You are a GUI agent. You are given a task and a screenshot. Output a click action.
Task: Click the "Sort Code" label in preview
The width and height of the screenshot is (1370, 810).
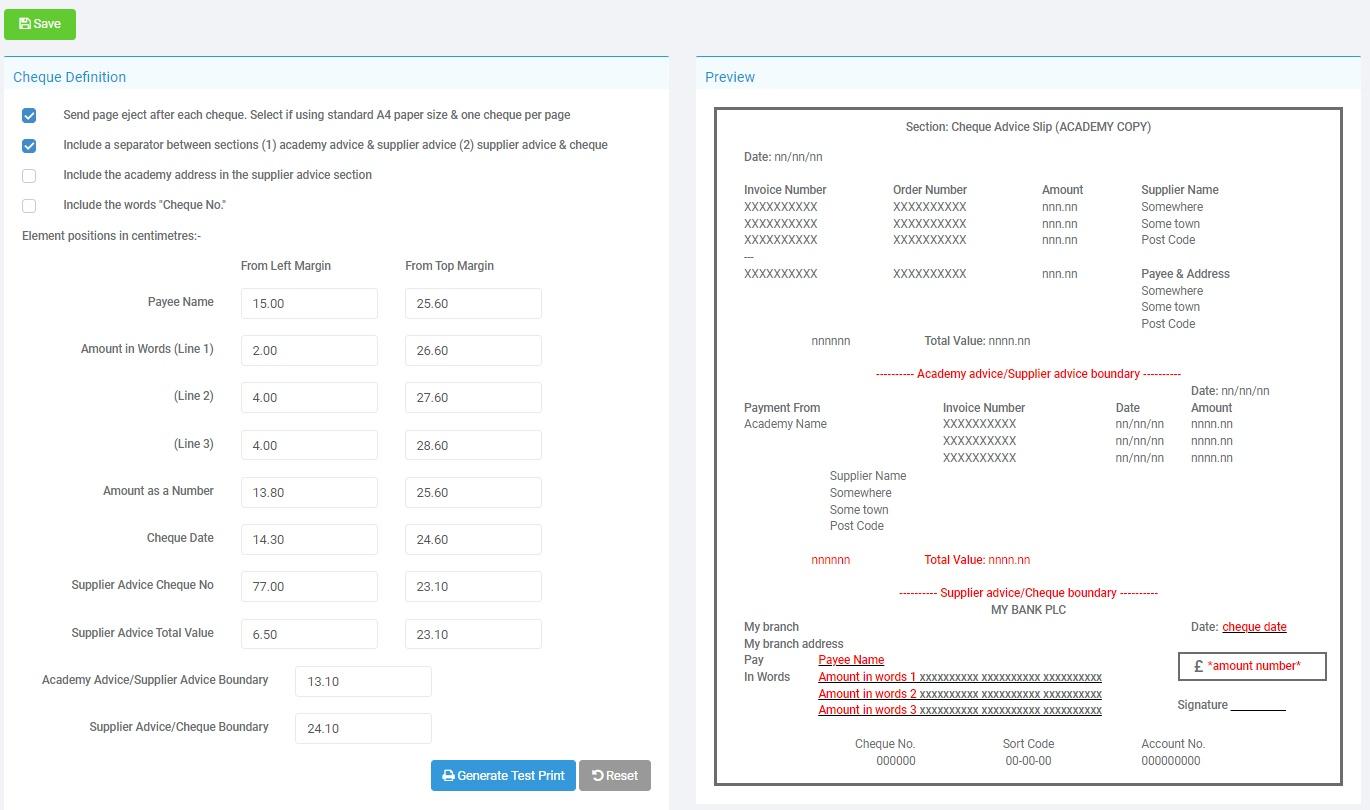coord(1028,744)
